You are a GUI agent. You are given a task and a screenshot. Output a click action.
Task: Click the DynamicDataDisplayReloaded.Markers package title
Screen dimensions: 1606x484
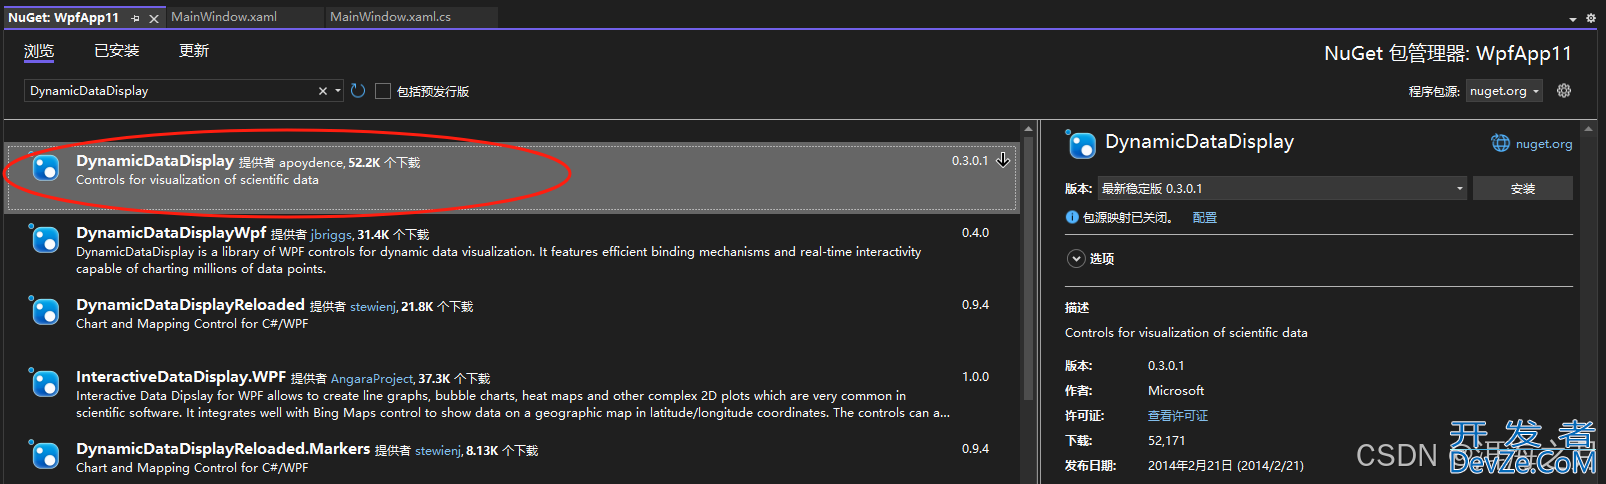[x=223, y=449]
